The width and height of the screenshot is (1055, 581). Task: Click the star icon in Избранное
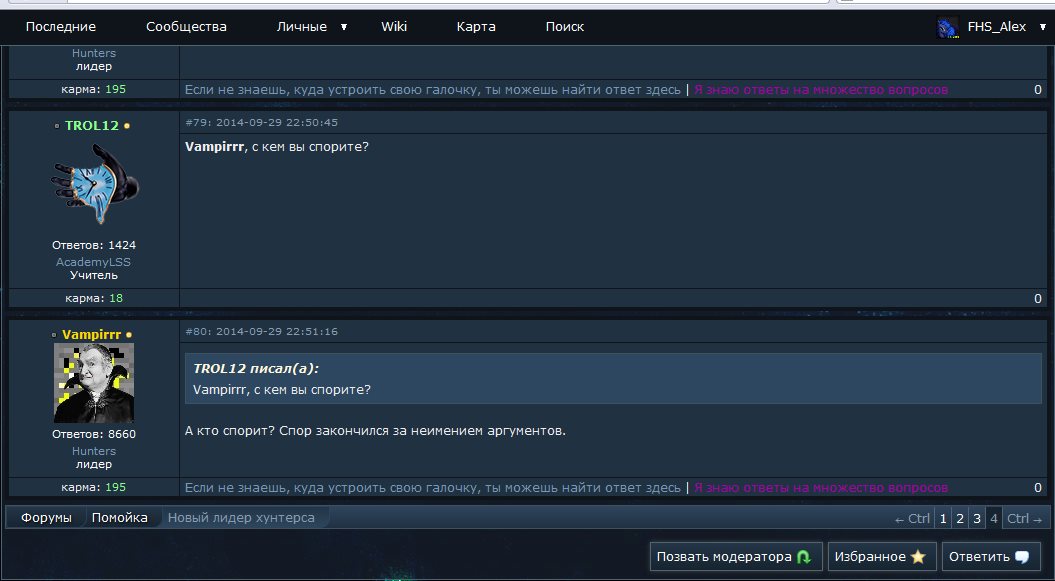point(918,557)
